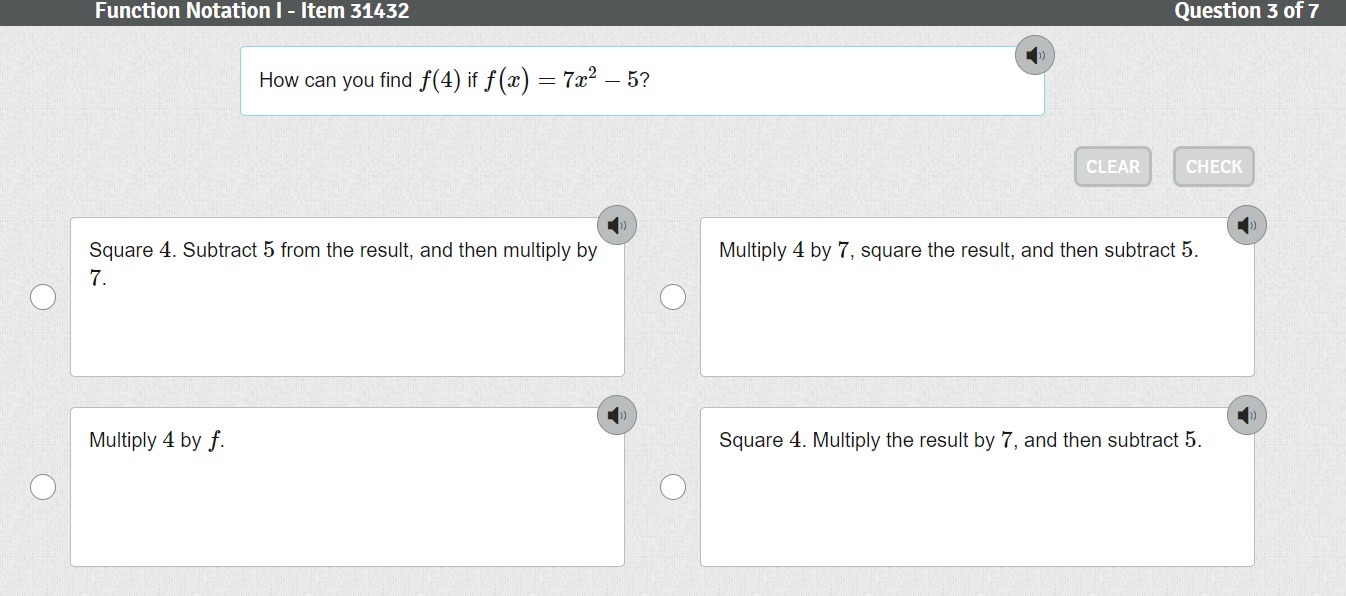Click the 7x² − 5 formula in the question
Viewport: 1346px width, 596px height.
600,79
